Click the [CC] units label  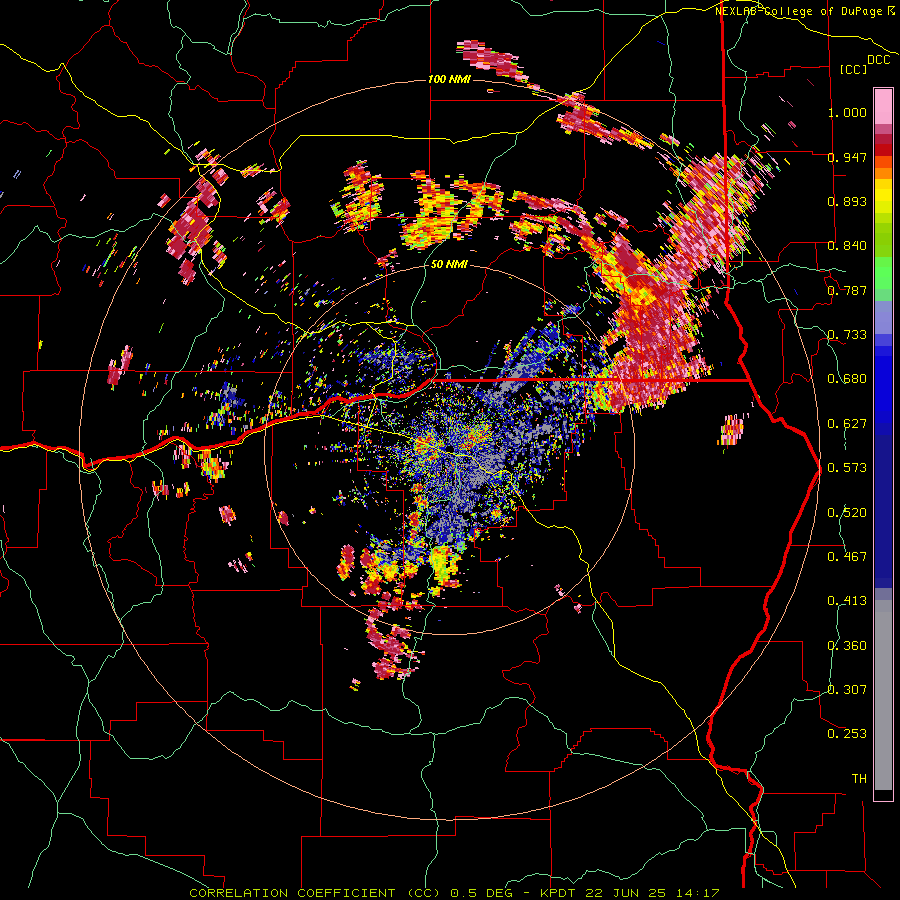click(854, 69)
